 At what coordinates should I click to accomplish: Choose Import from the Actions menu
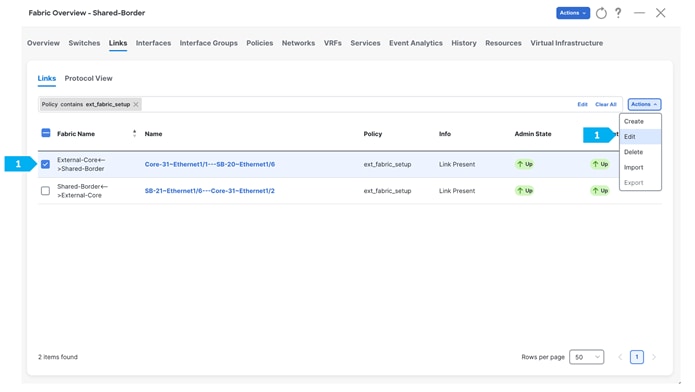(640, 167)
